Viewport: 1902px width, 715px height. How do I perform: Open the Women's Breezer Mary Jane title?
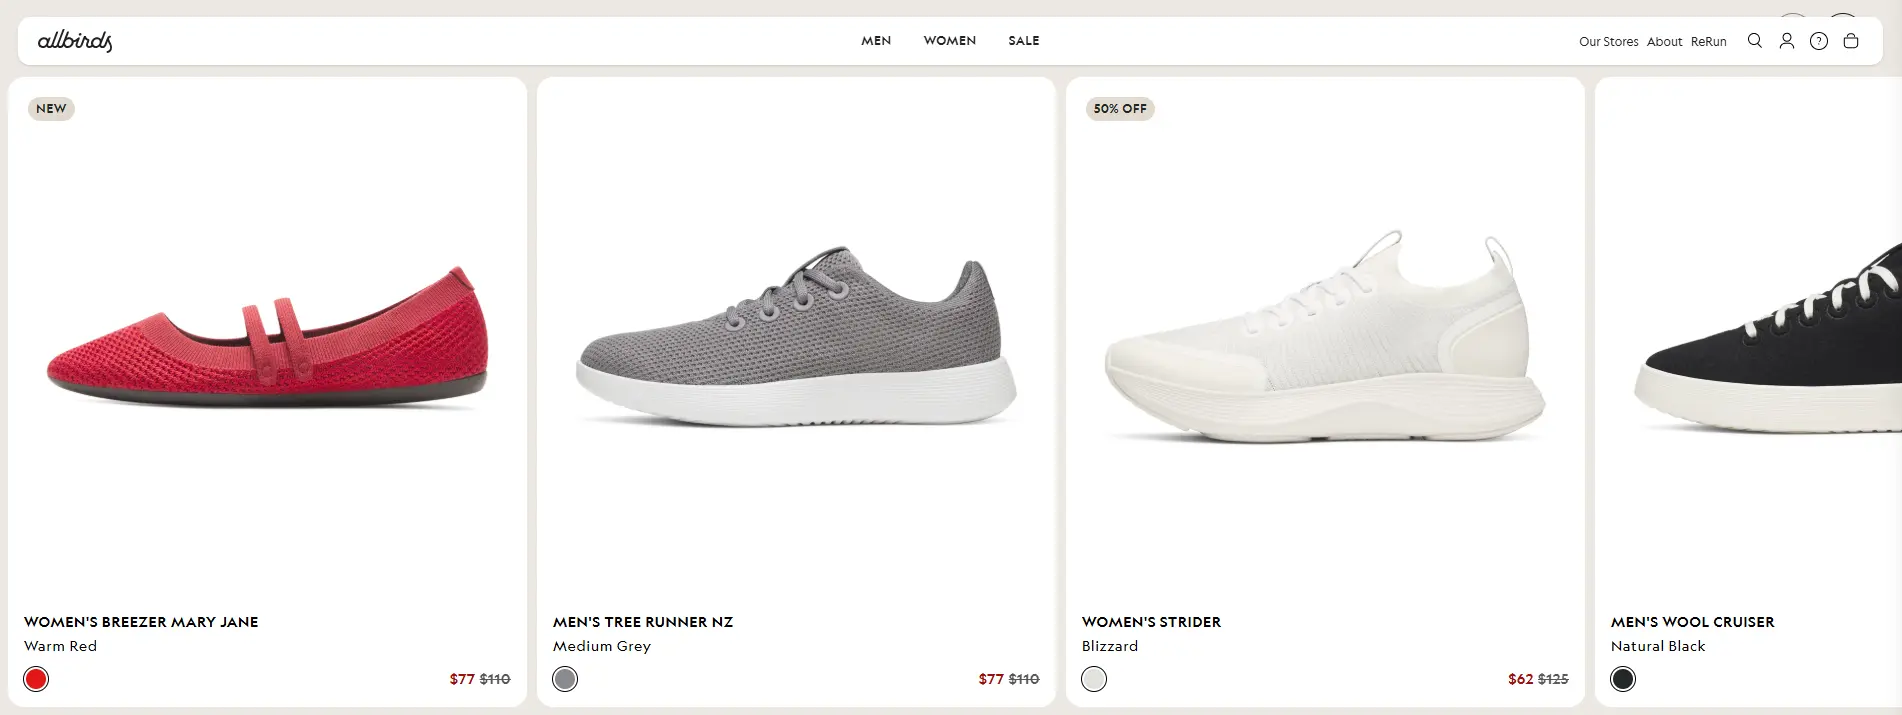coord(141,622)
